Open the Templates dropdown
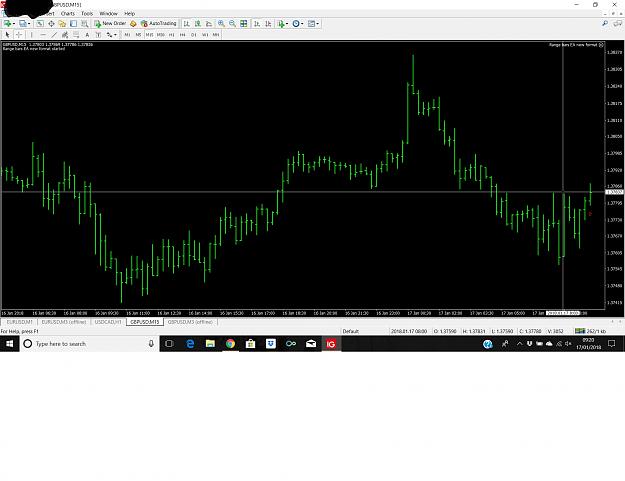 point(313,24)
